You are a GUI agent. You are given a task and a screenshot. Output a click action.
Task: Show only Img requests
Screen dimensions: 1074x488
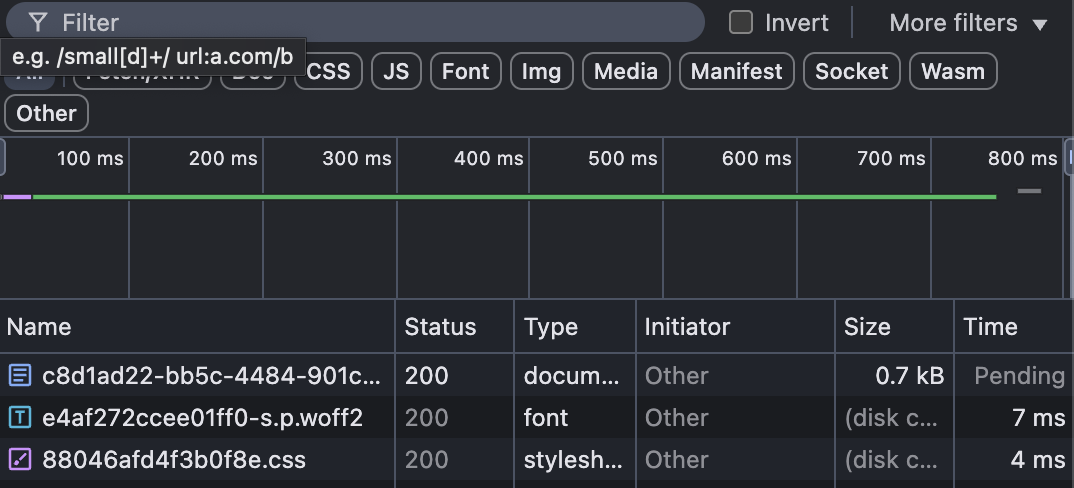pos(541,71)
